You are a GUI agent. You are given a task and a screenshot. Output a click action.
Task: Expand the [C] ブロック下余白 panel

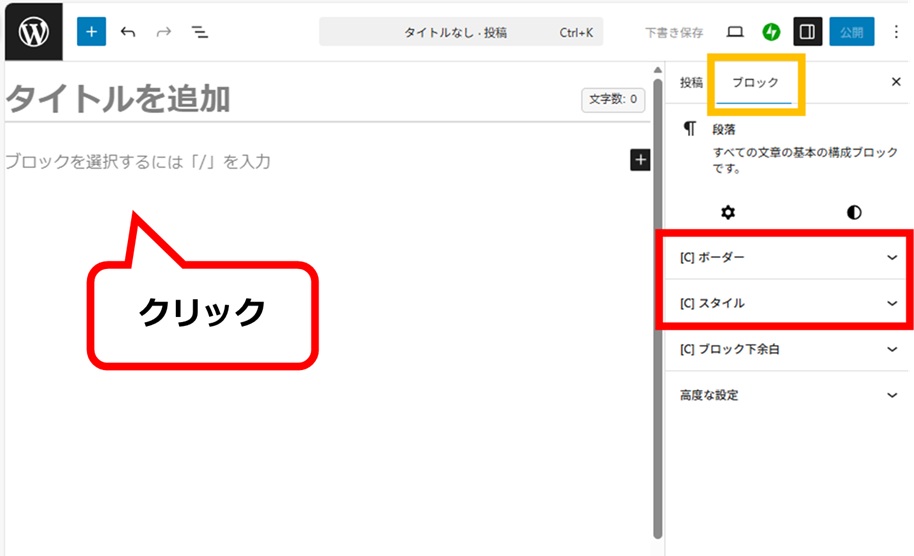[786, 349]
